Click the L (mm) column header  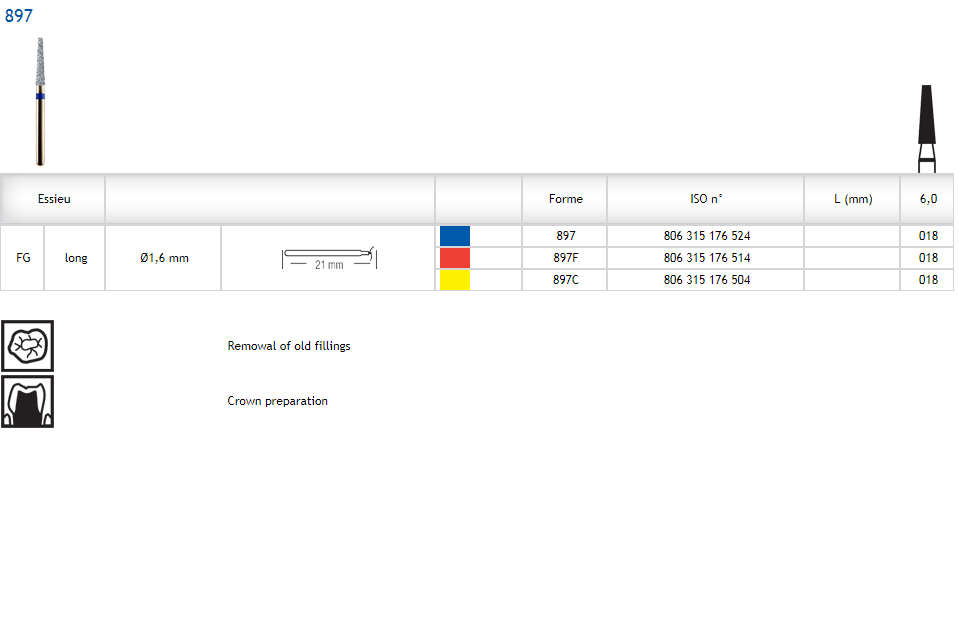pyautogui.click(x=853, y=199)
